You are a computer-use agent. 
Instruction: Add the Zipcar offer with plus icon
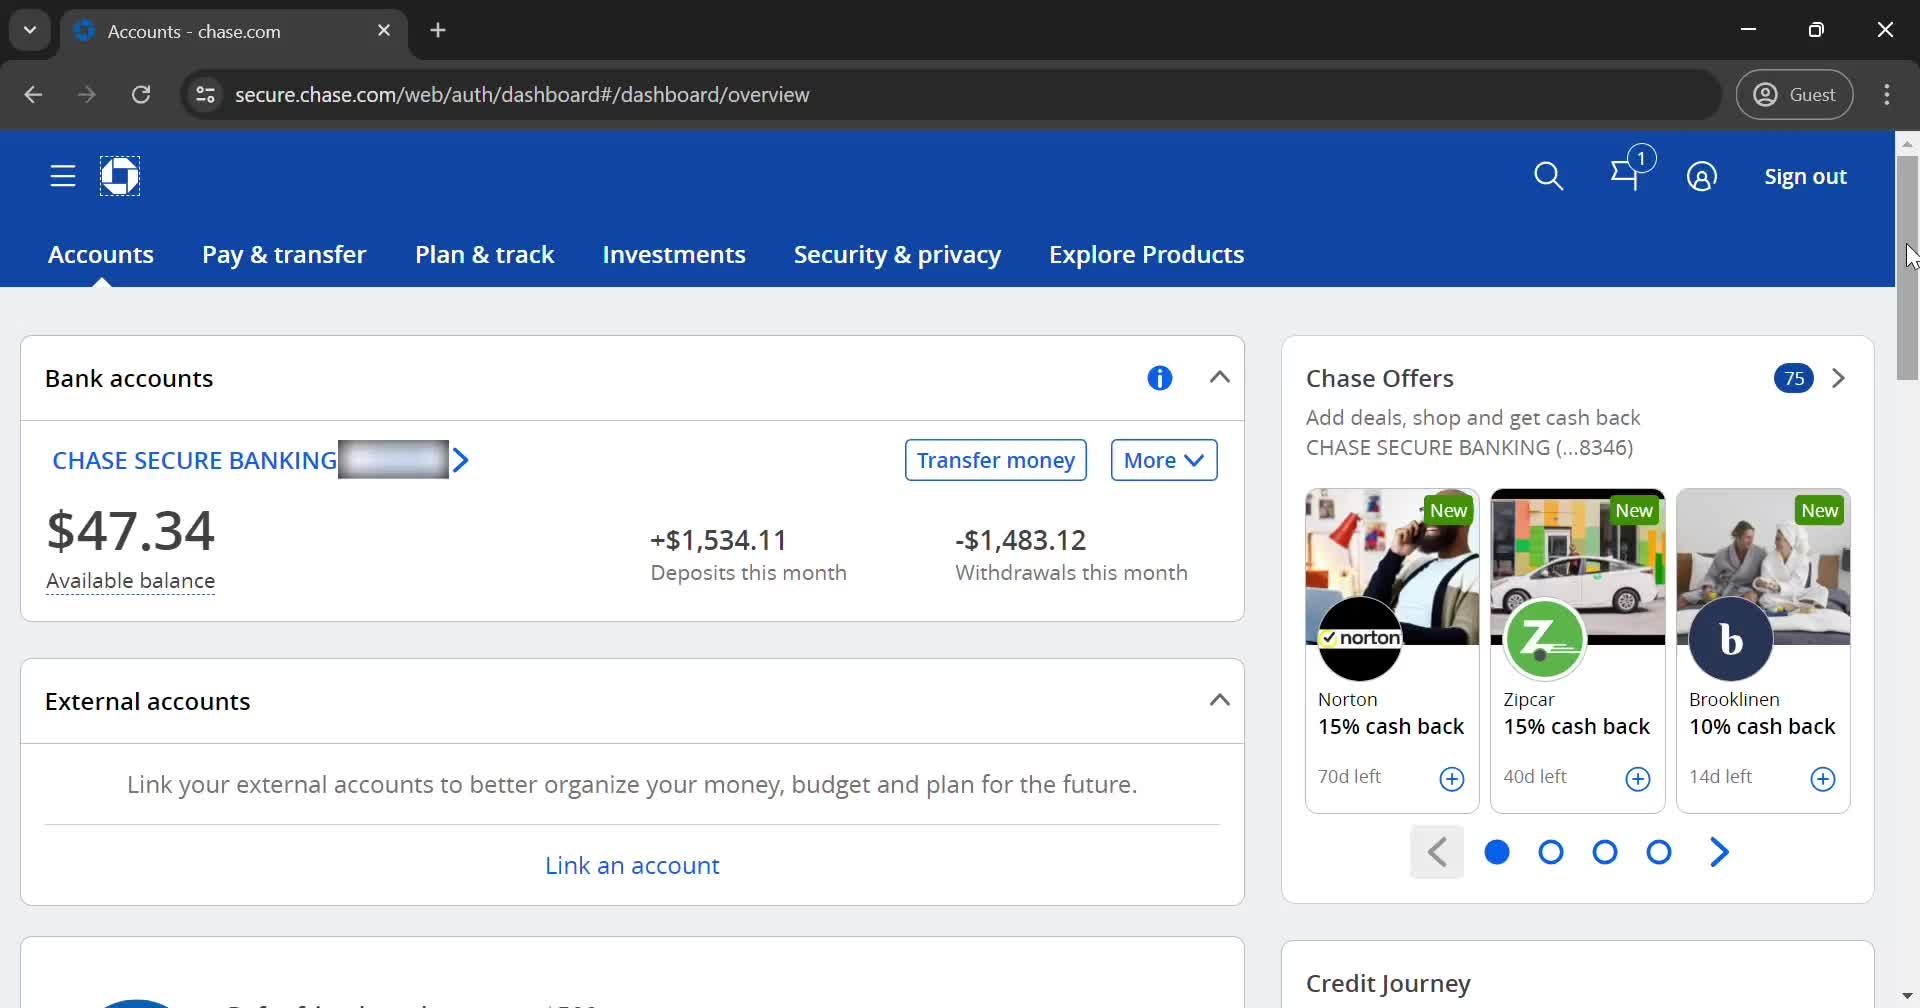(1637, 779)
